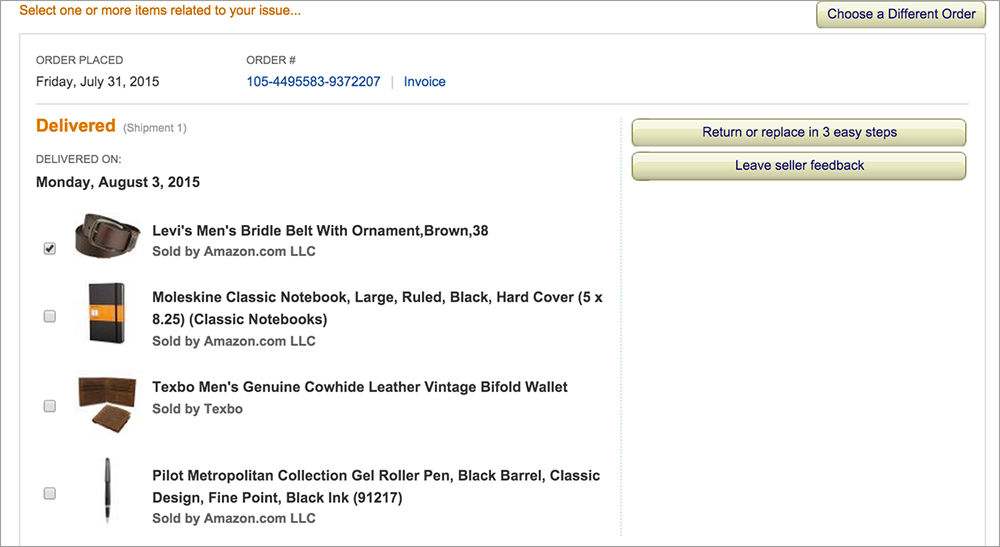Click Leave seller feedback button

[x=799, y=166]
